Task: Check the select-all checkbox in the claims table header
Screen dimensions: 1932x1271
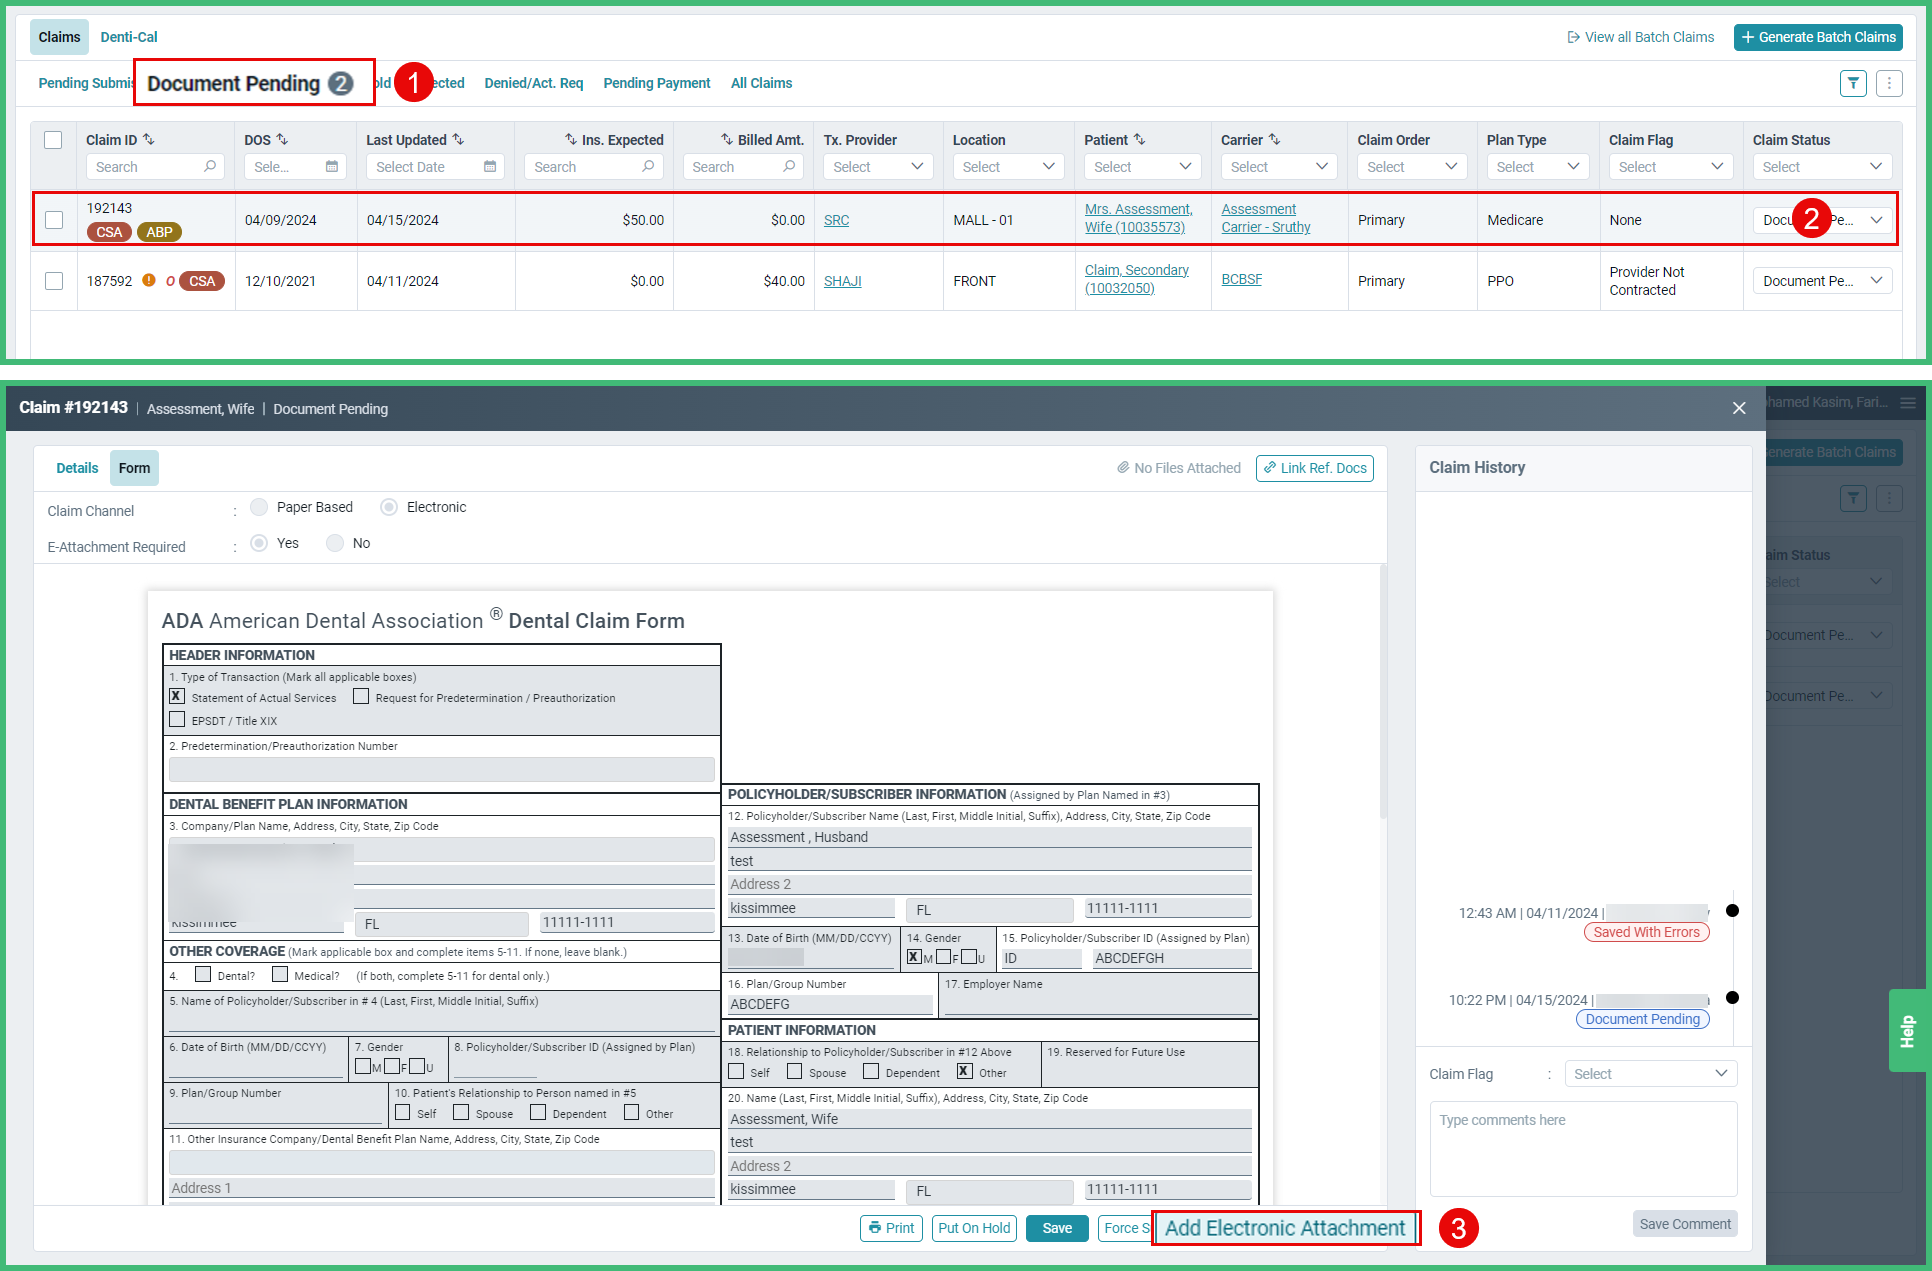Action: 54,140
